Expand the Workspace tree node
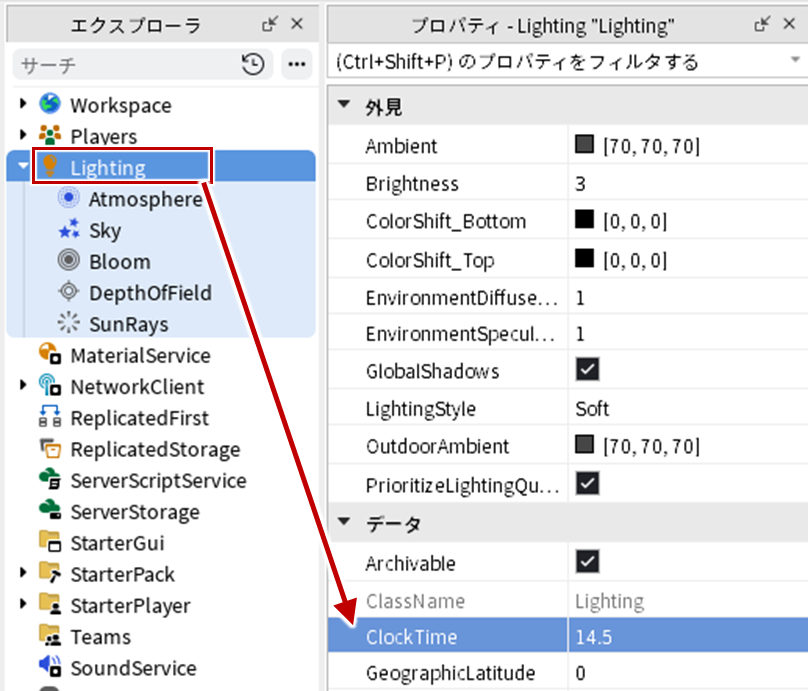 click(23, 104)
